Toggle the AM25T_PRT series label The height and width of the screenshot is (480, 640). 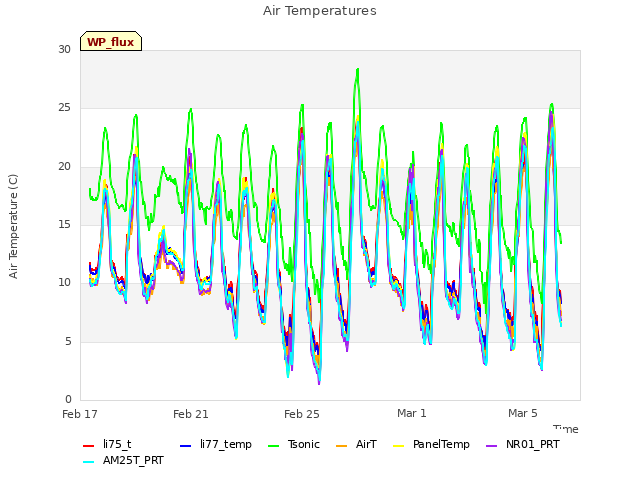coord(133,461)
